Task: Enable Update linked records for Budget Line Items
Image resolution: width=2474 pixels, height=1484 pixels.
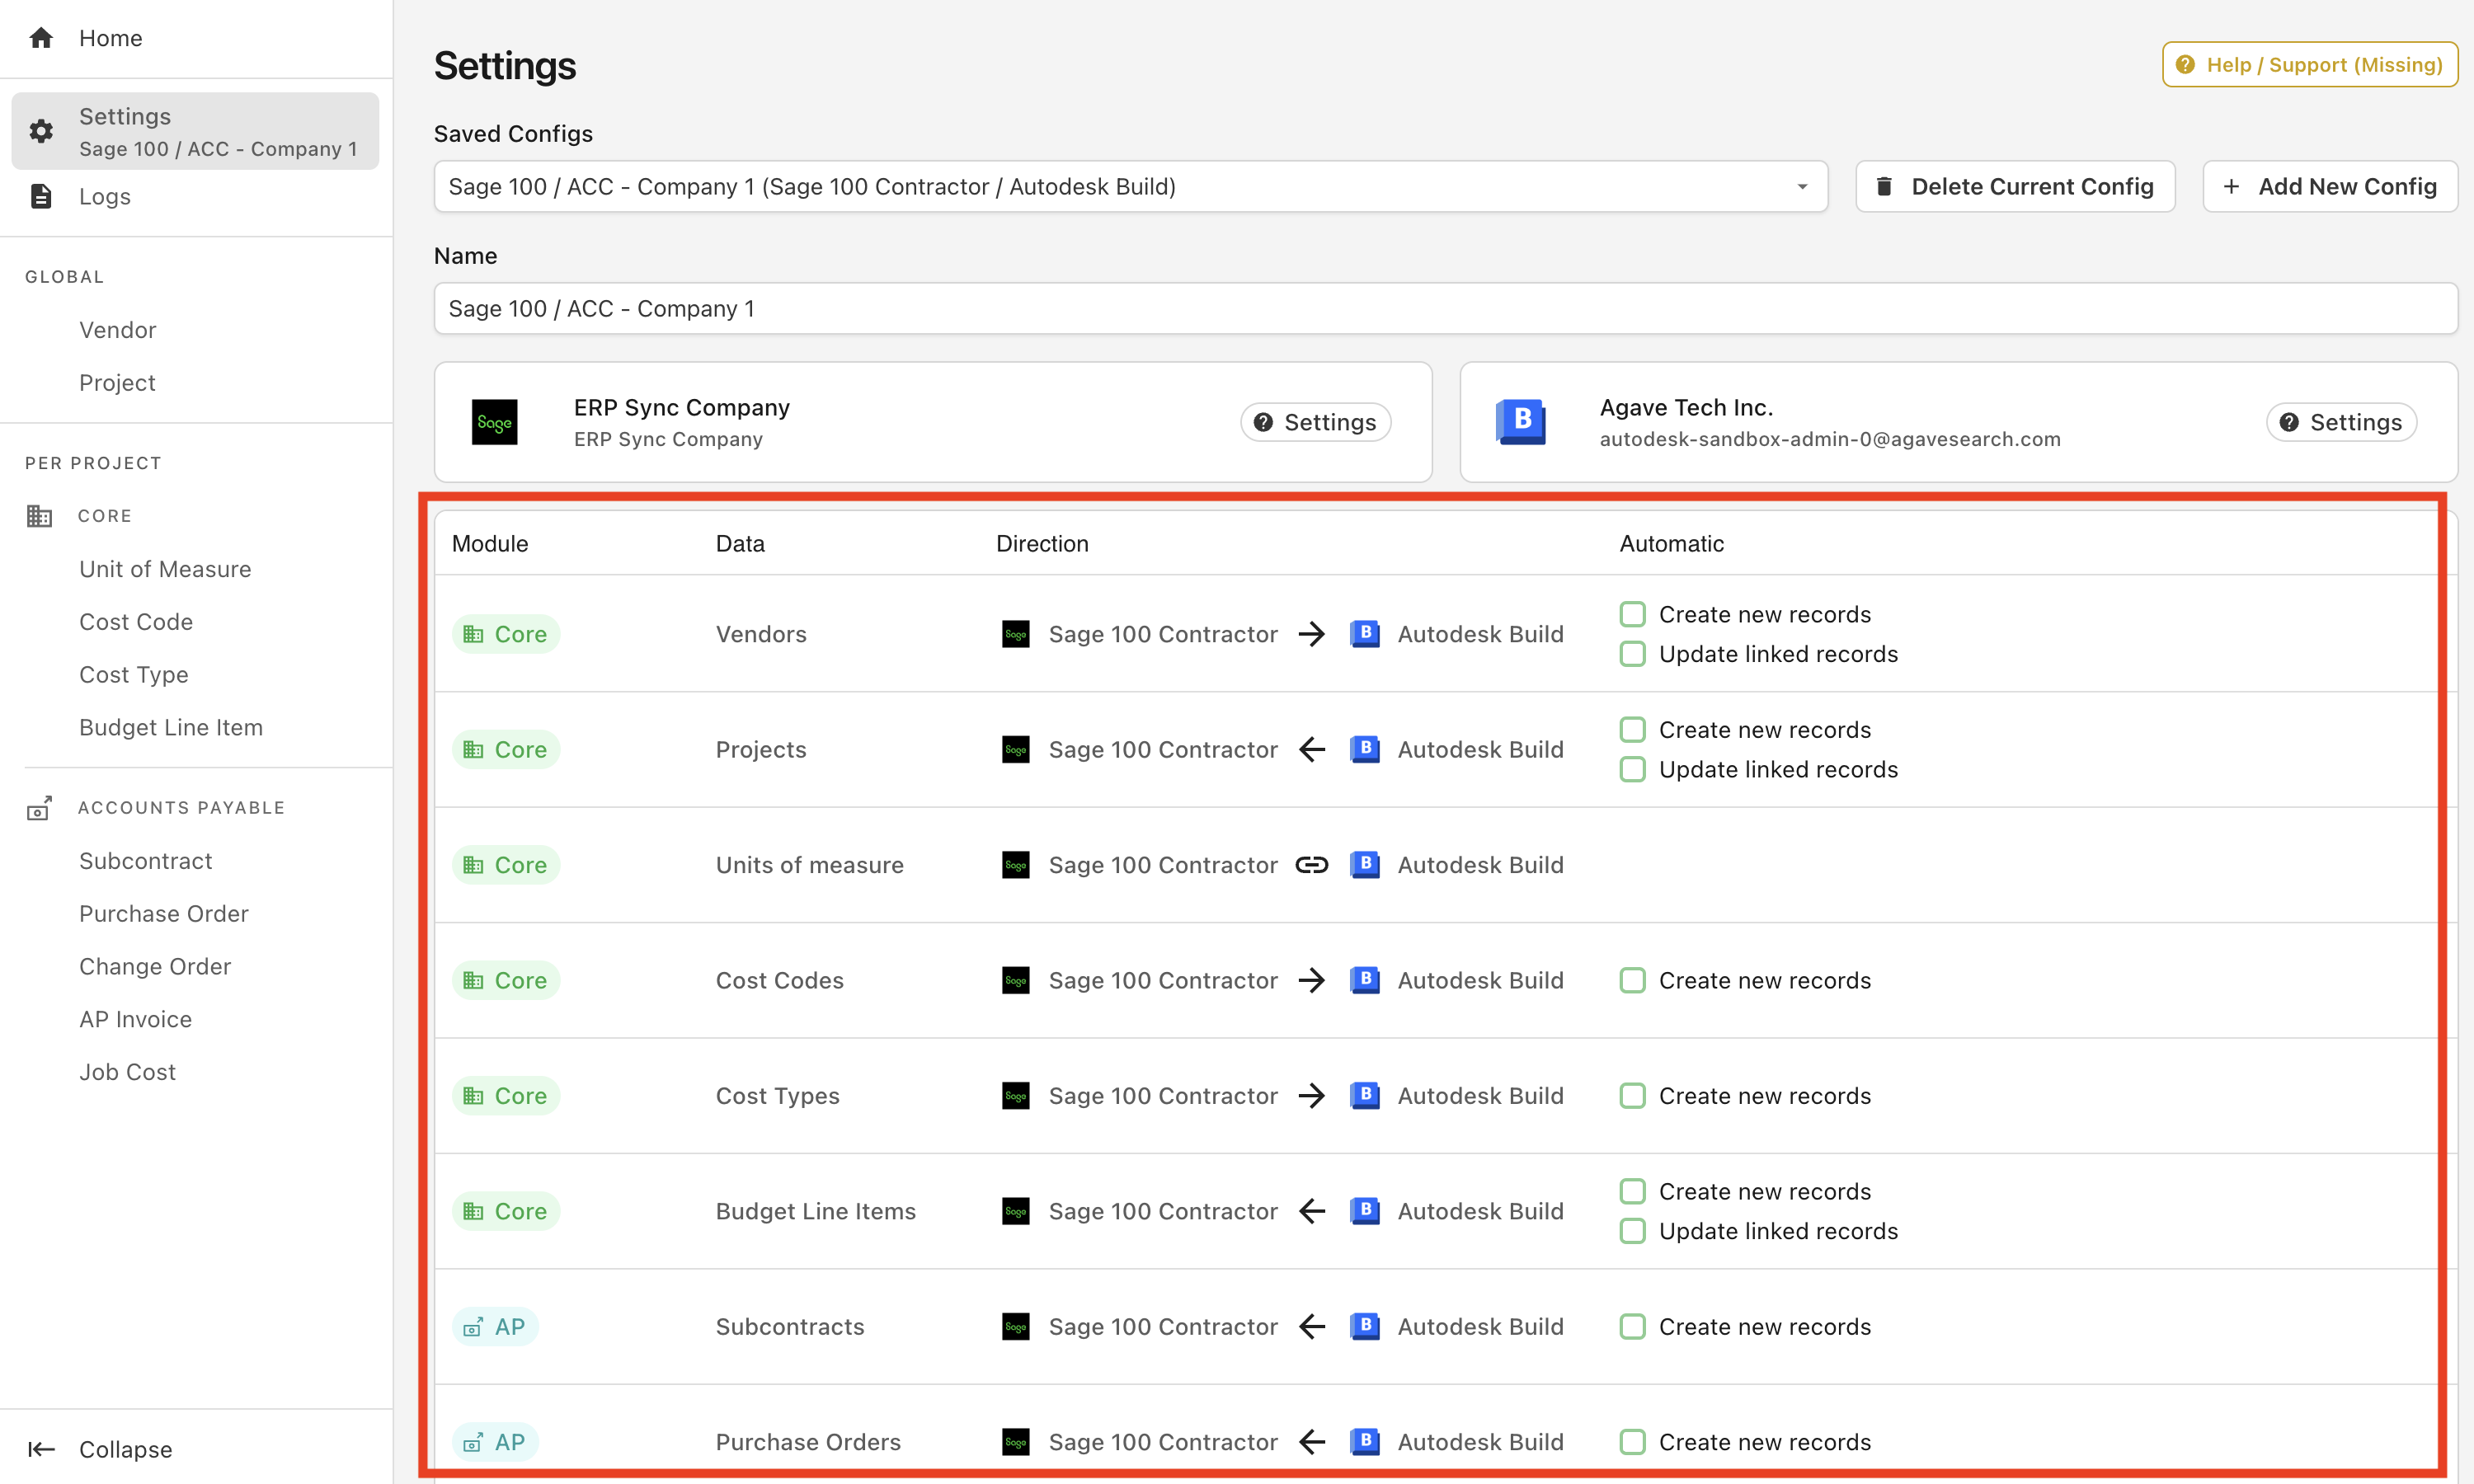Action: 1633,1231
